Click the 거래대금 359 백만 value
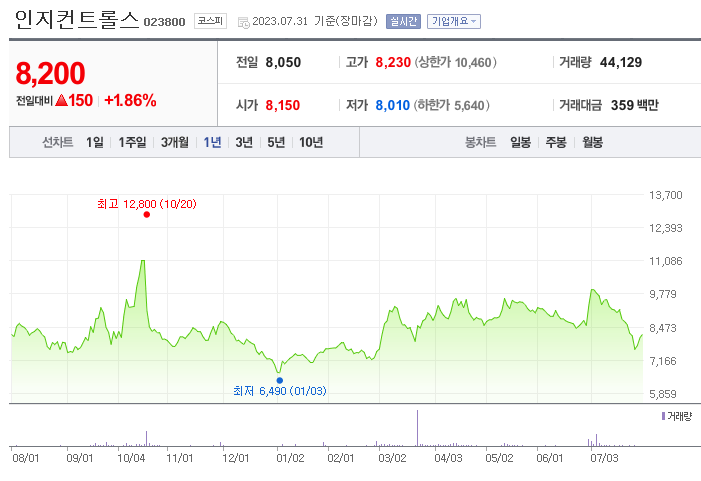The height and width of the screenshot is (481, 701). (635, 105)
